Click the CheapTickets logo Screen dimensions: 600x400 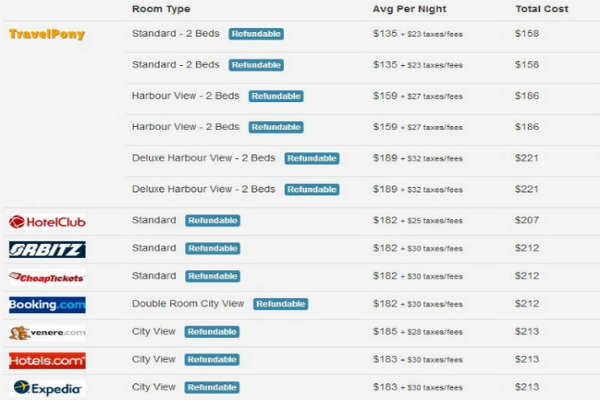point(47,277)
